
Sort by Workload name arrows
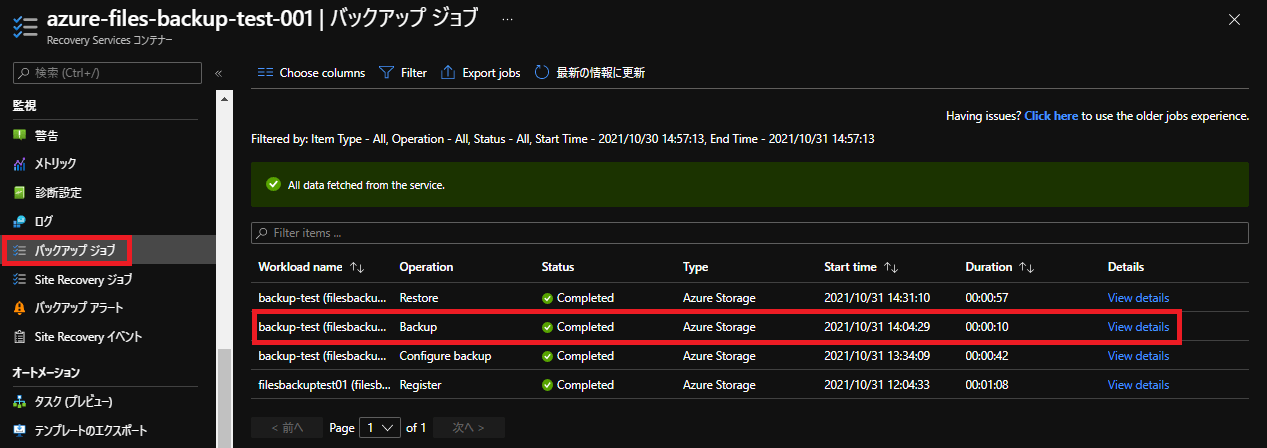[x=357, y=267]
